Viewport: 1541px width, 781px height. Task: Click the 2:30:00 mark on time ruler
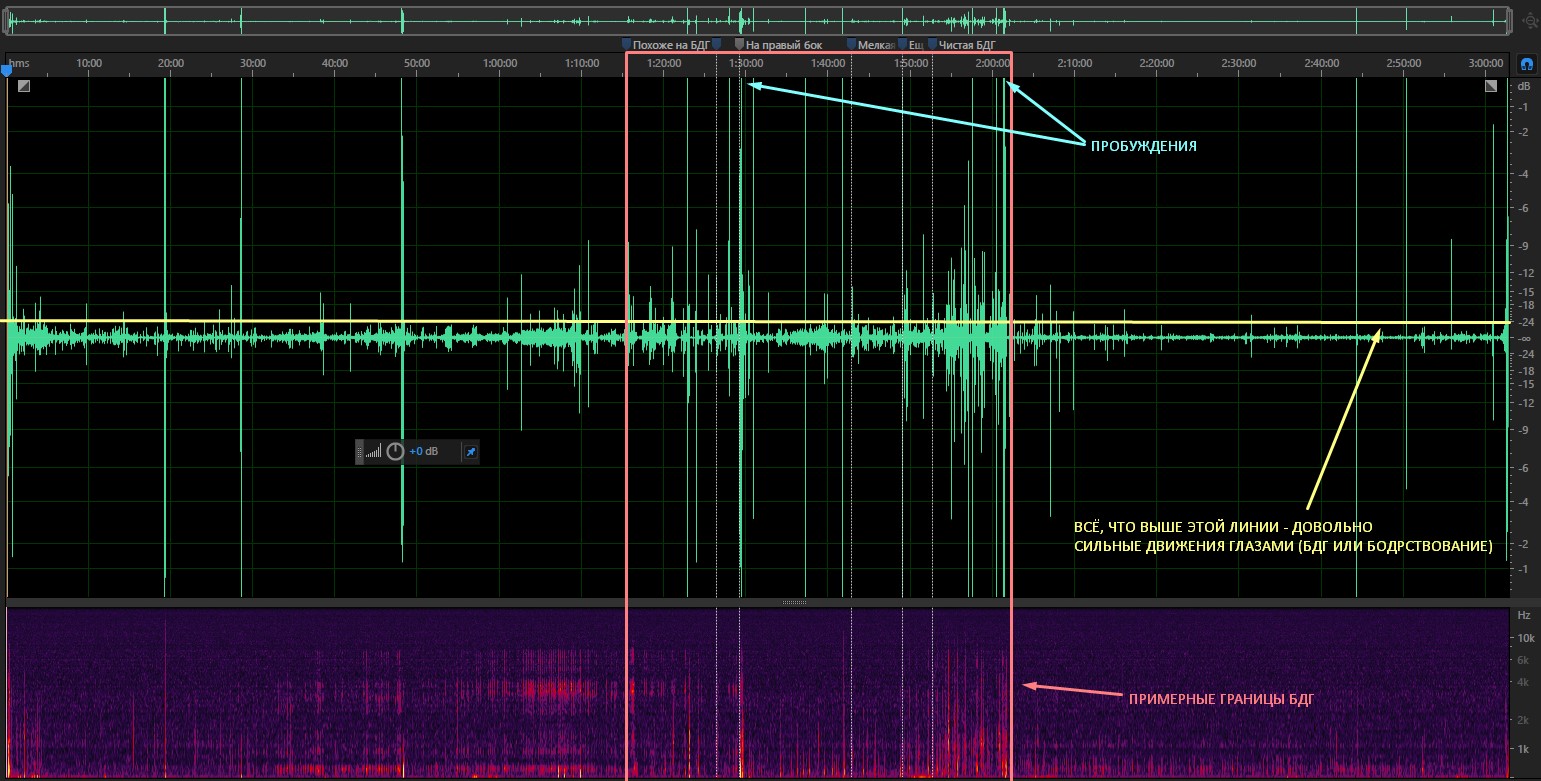[1239, 63]
